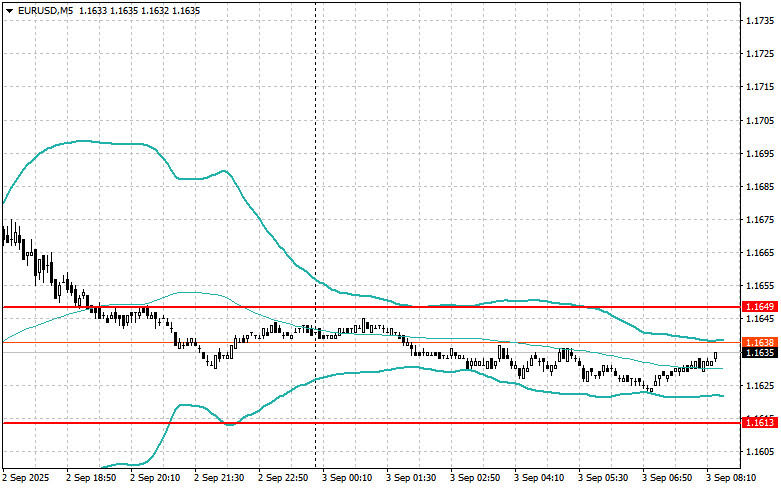Select the red horizontal line at 1.1613
This screenshot has width=781, height=489.
[x=371, y=423]
